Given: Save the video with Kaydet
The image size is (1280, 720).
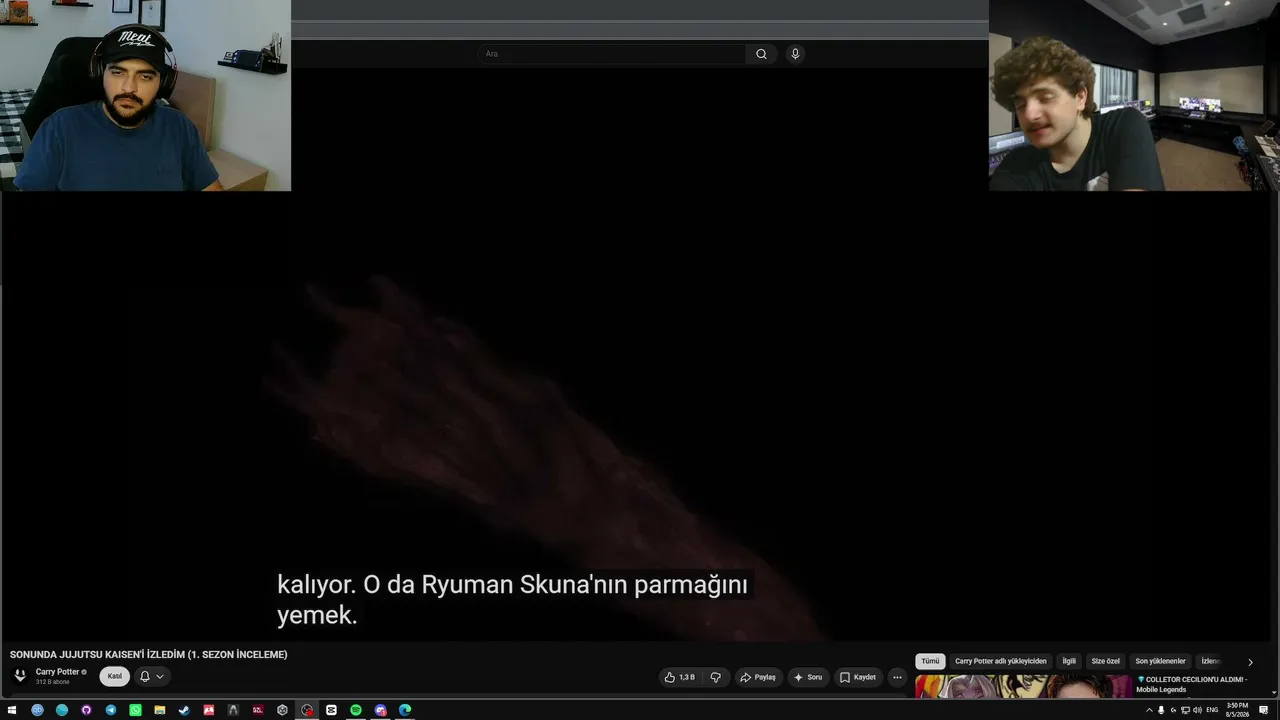Looking at the screenshot, I should (858, 677).
